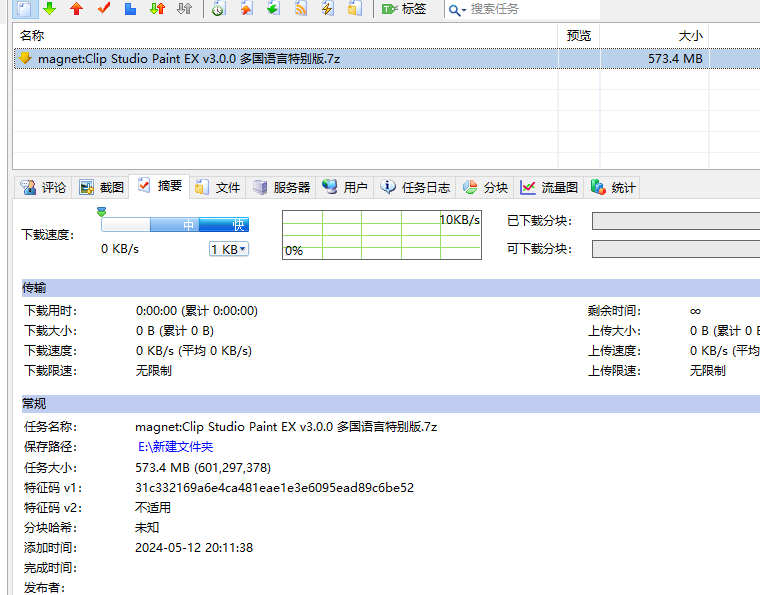
Task: Click the download speed graph
Action: 382,235
